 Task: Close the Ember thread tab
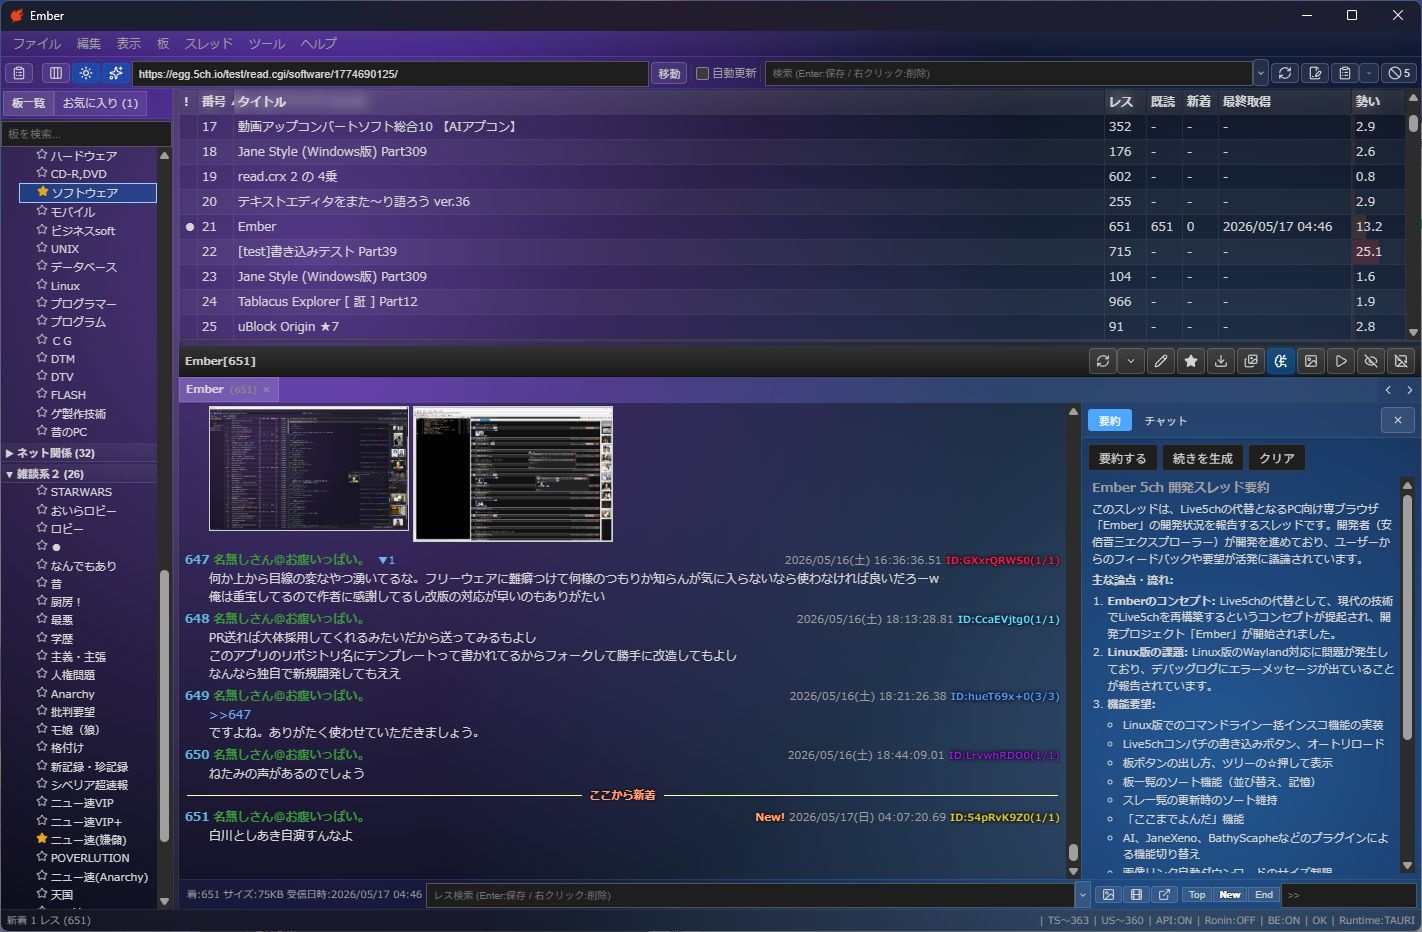click(266, 389)
